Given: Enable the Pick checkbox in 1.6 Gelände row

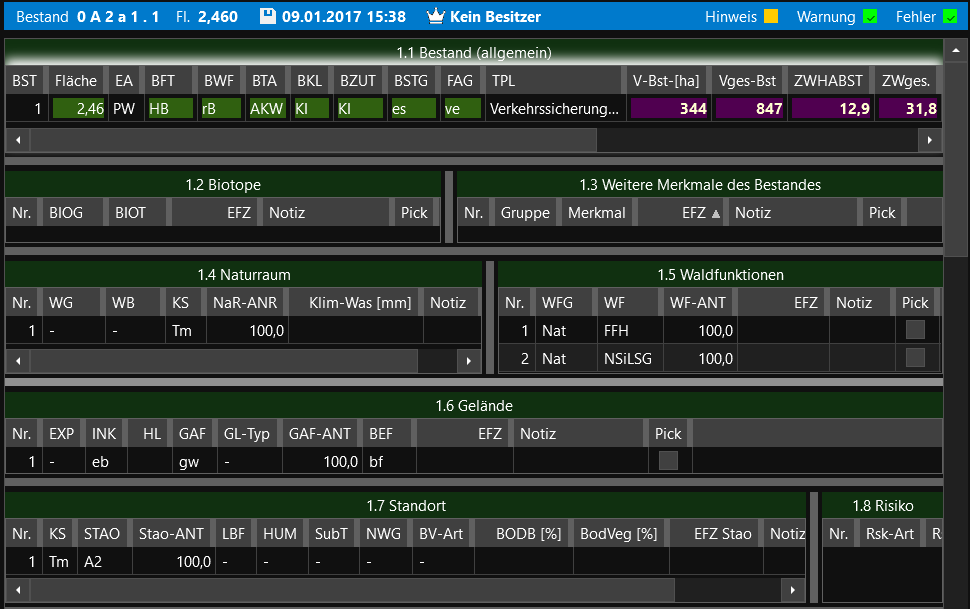Looking at the screenshot, I should tap(668, 461).
